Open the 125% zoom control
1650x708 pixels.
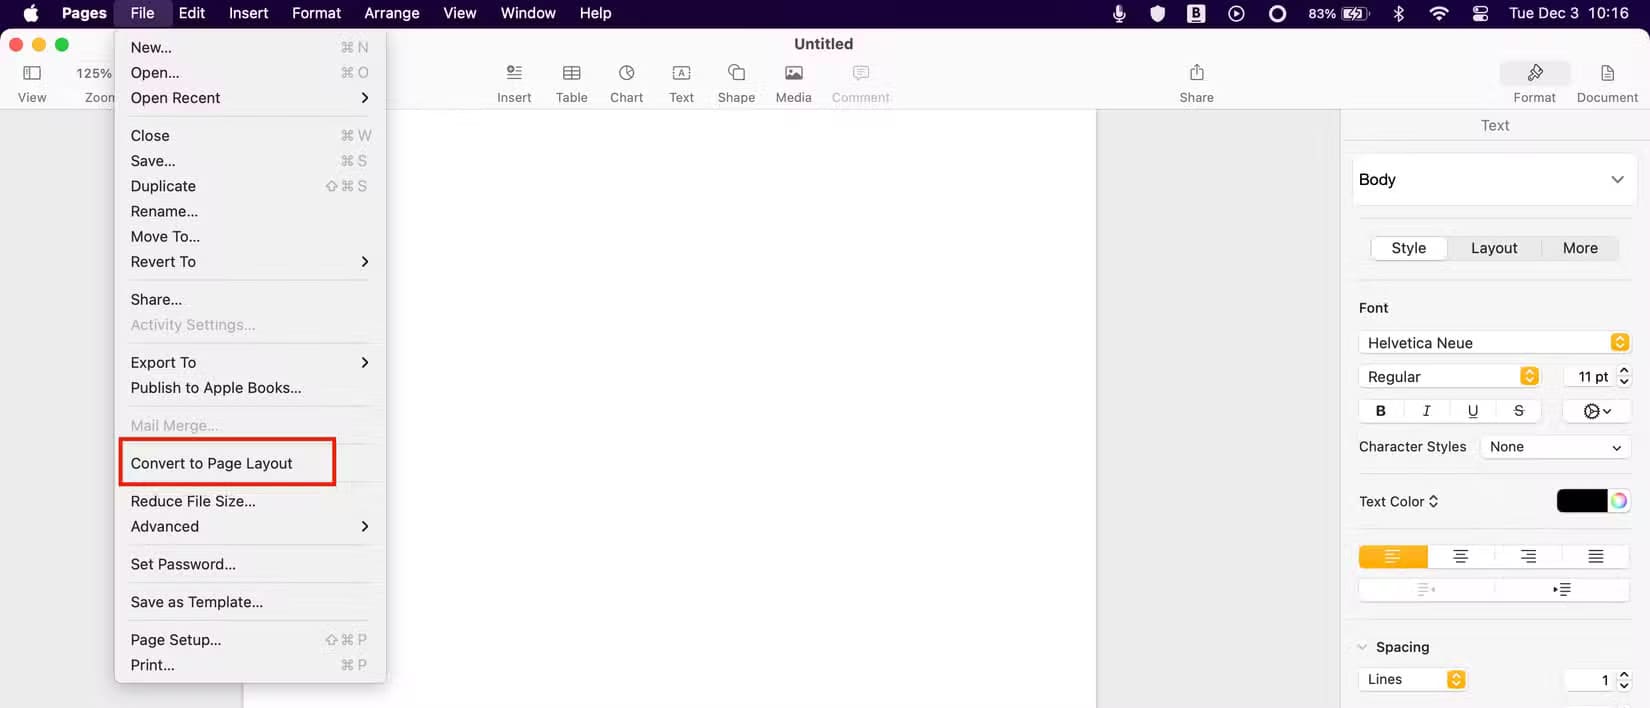tap(94, 73)
